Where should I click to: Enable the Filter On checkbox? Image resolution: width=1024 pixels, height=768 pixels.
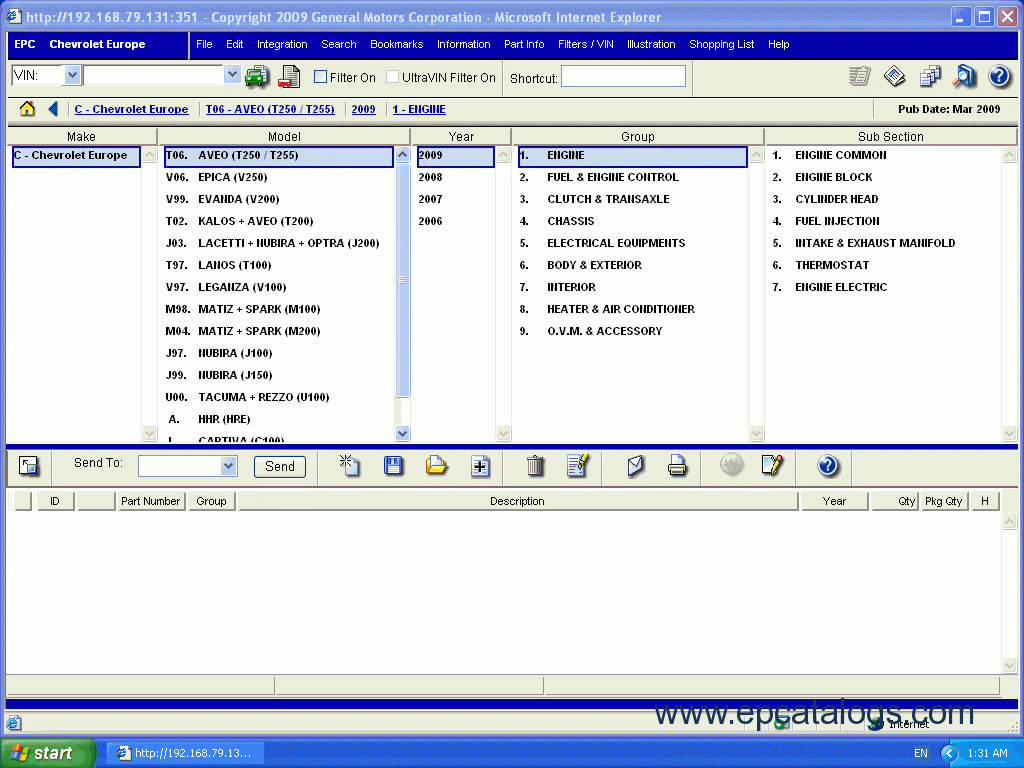tap(320, 77)
